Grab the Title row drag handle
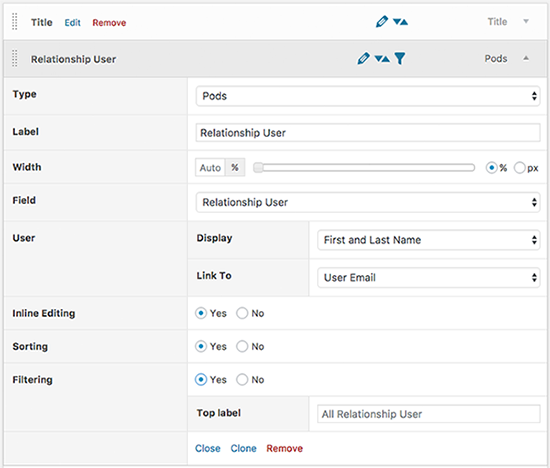Screen dimensions: 550x468 pyautogui.click(x=15, y=22)
